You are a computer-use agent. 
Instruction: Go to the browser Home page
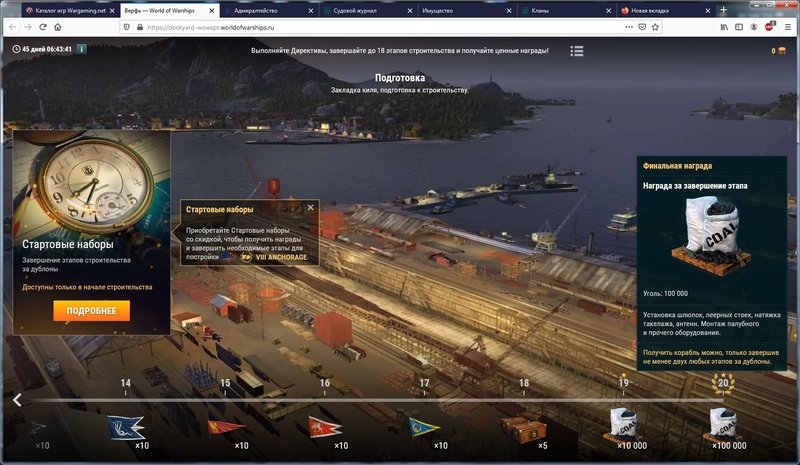(x=58, y=27)
